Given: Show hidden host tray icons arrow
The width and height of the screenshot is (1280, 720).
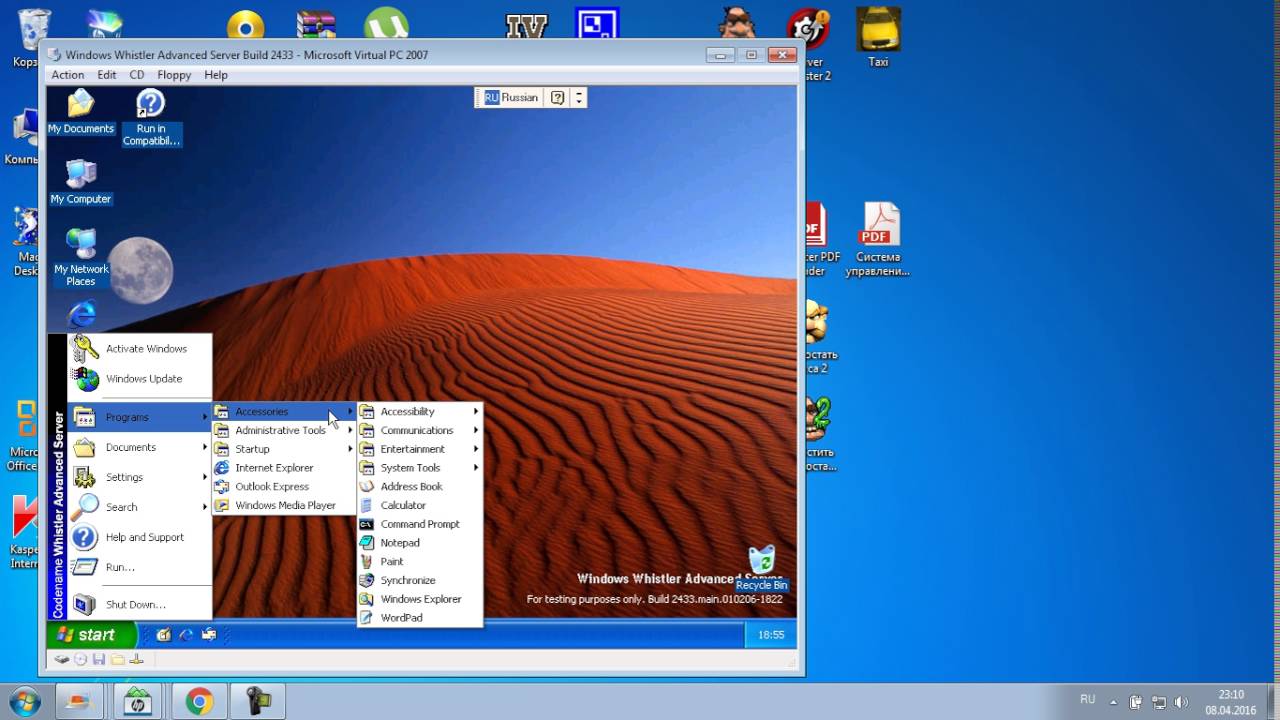Looking at the screenshot, I should coord(1113,701).
